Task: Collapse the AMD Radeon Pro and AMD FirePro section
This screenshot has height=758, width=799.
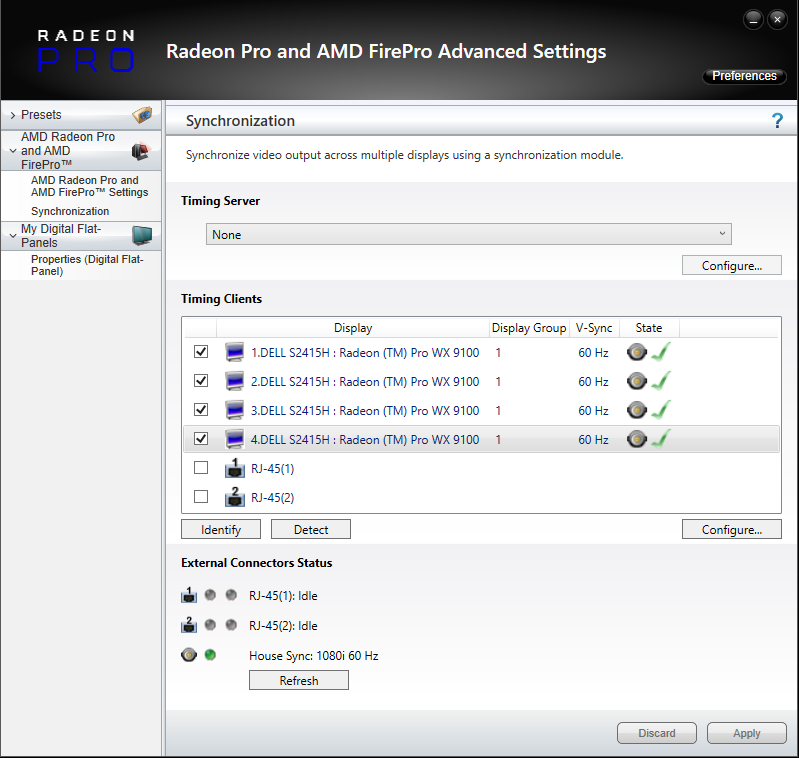Action: [x=13, y=151]
